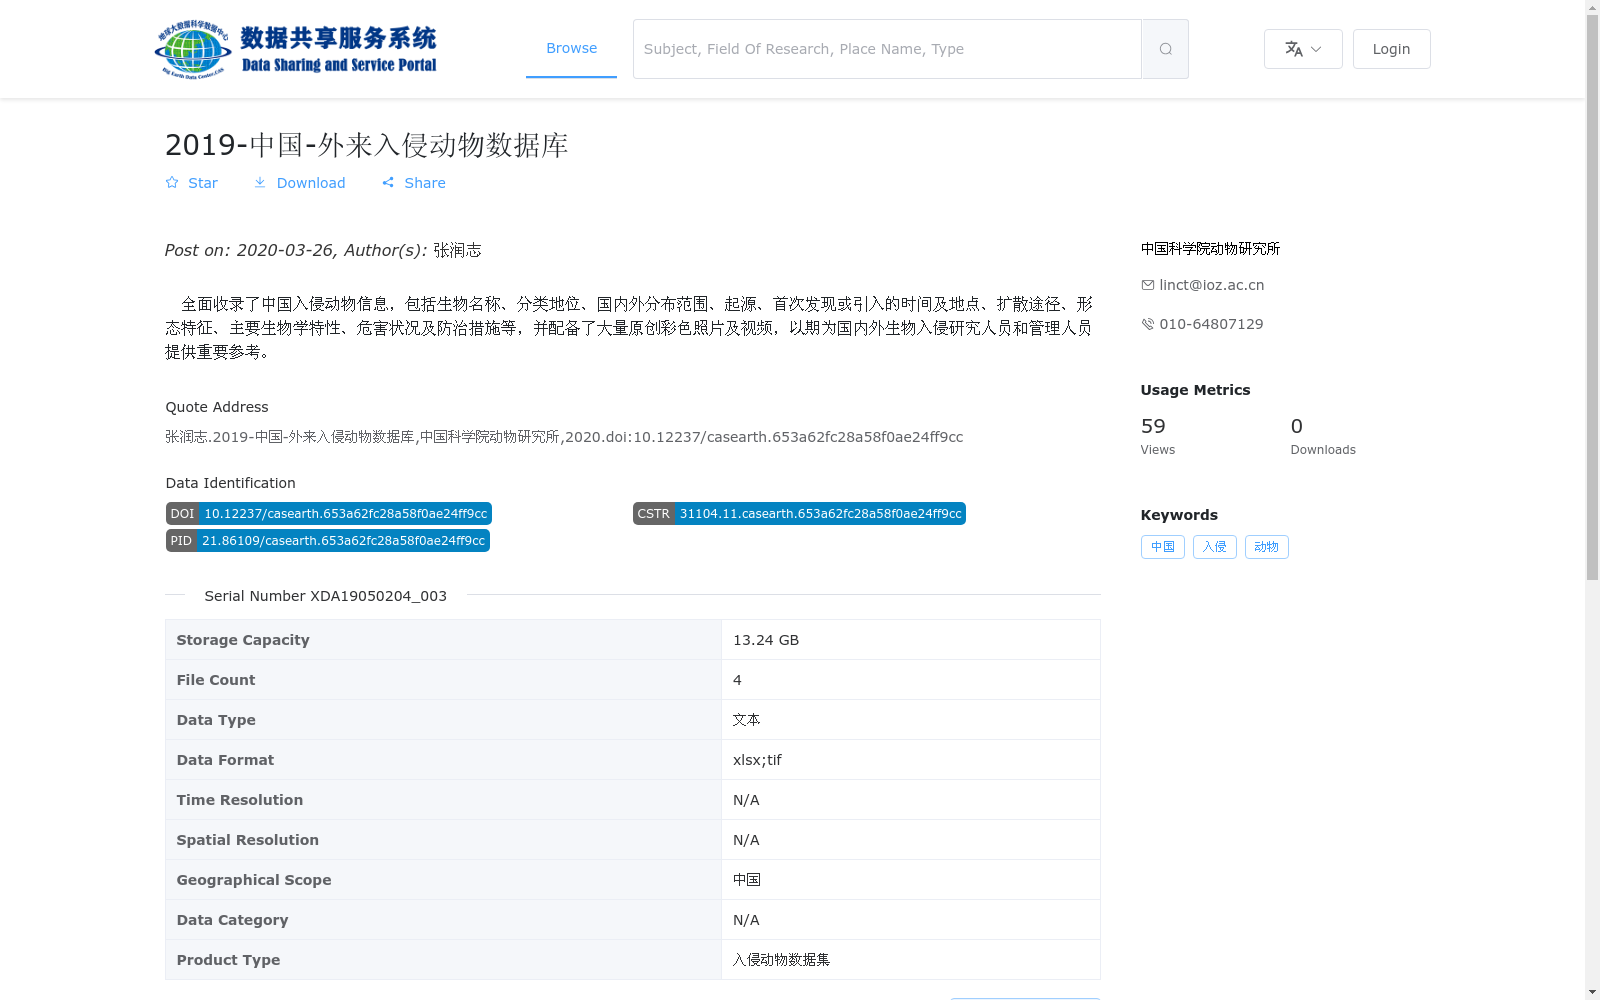Click the search magnifier icon button
This screenshot has width=1600, height=1000.
[1165, 49]
